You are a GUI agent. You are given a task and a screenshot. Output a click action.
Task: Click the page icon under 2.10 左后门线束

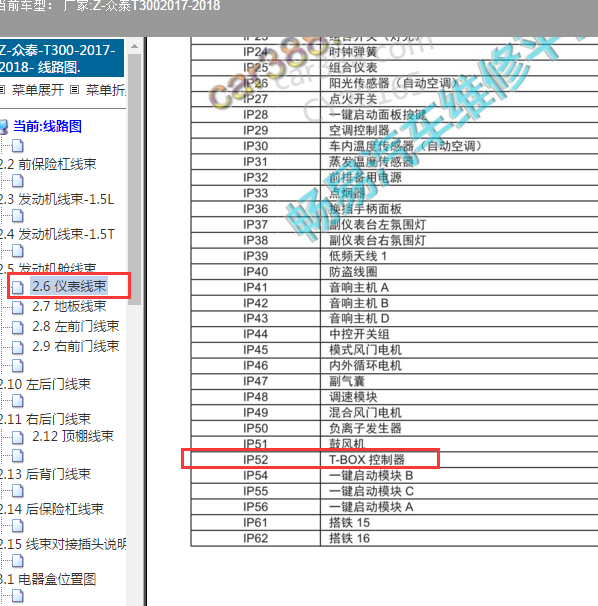pyautogui.click(x=17, y=401)
